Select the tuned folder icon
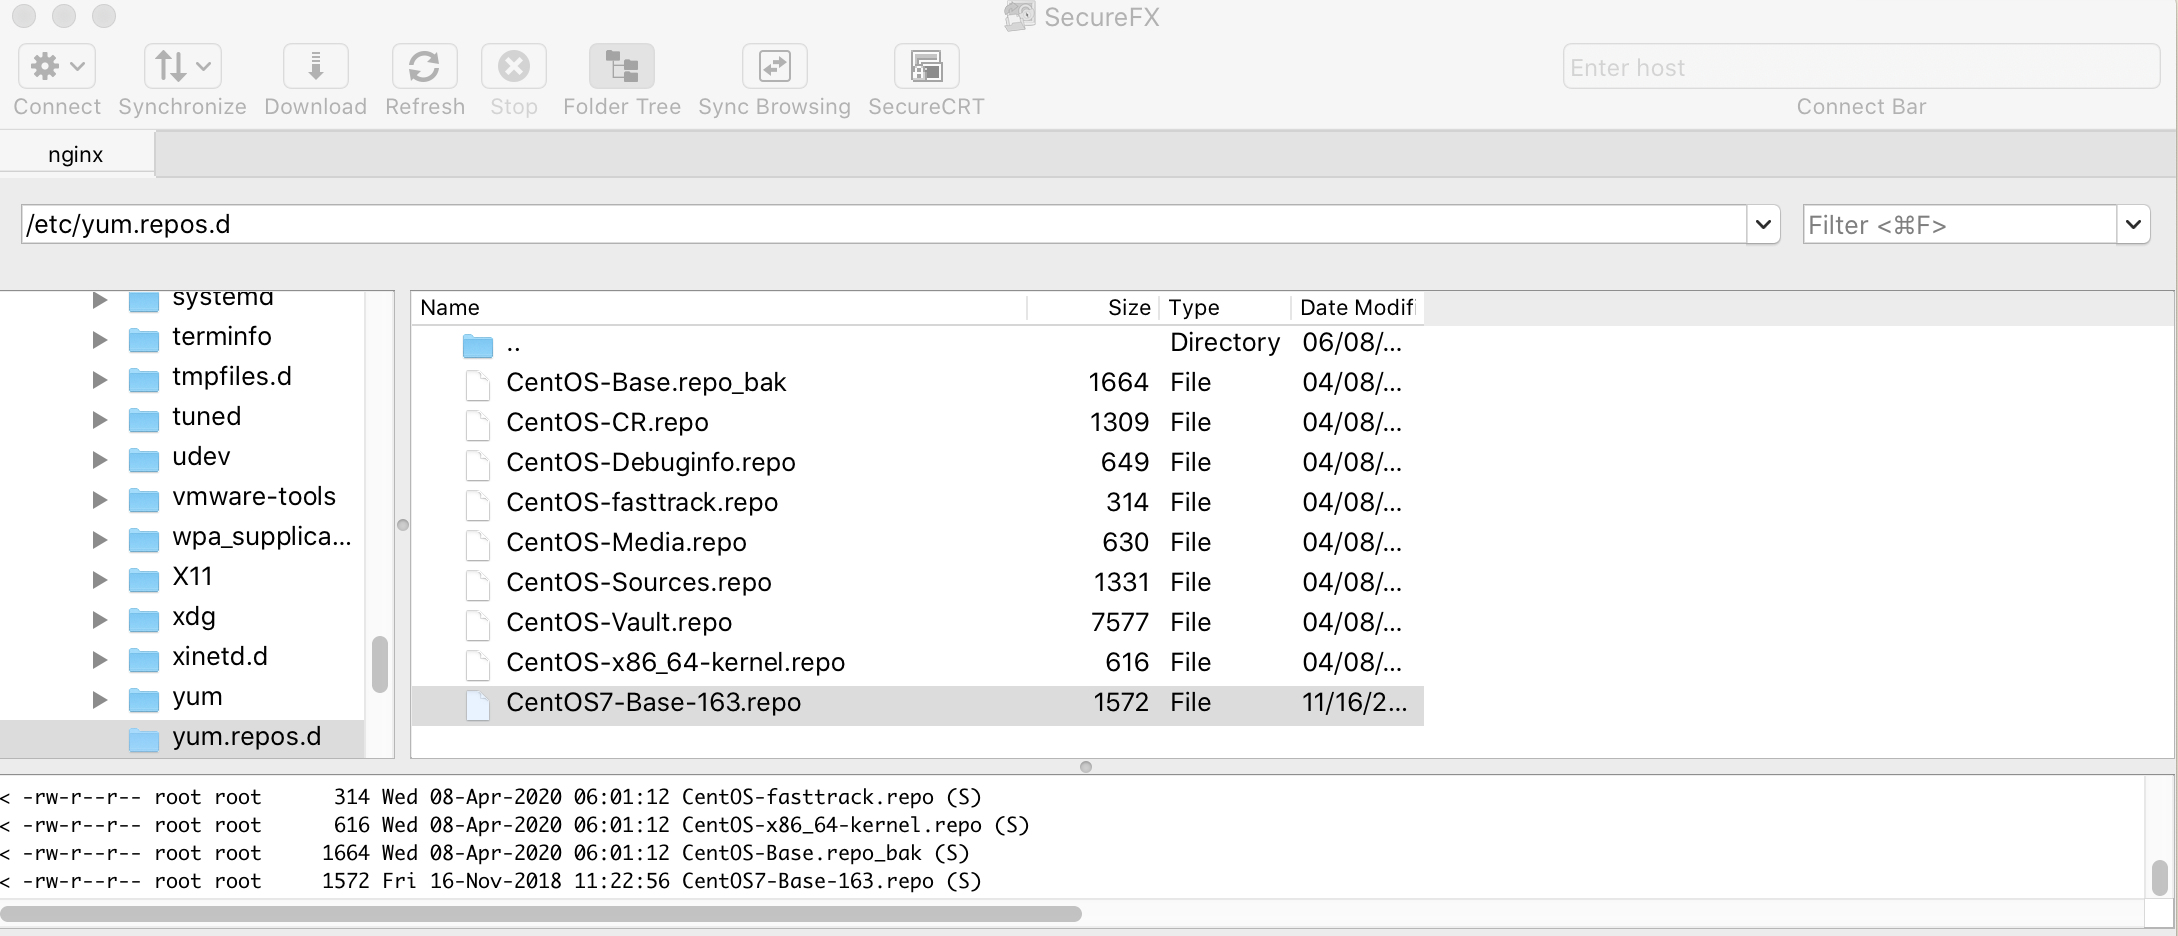The height and width of the screenshot is (936, 2178). point(144,420)
